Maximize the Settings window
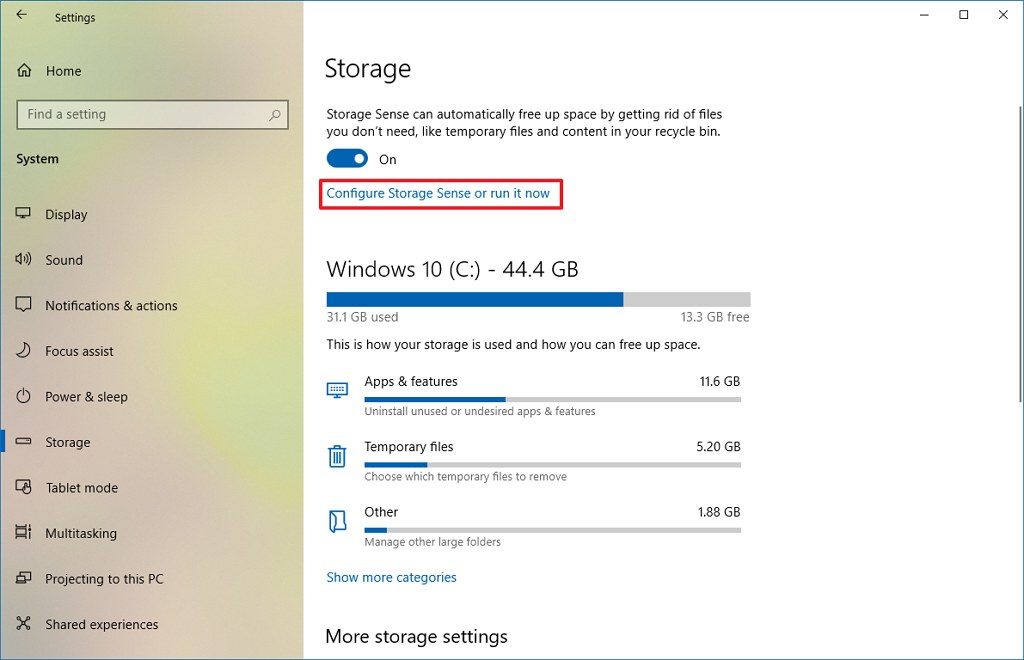 click(x=963, y=15)
